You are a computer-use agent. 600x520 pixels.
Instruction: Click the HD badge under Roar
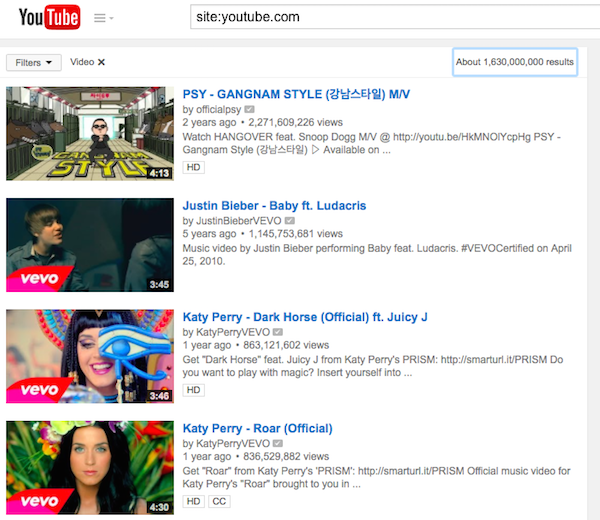[193, 501]
